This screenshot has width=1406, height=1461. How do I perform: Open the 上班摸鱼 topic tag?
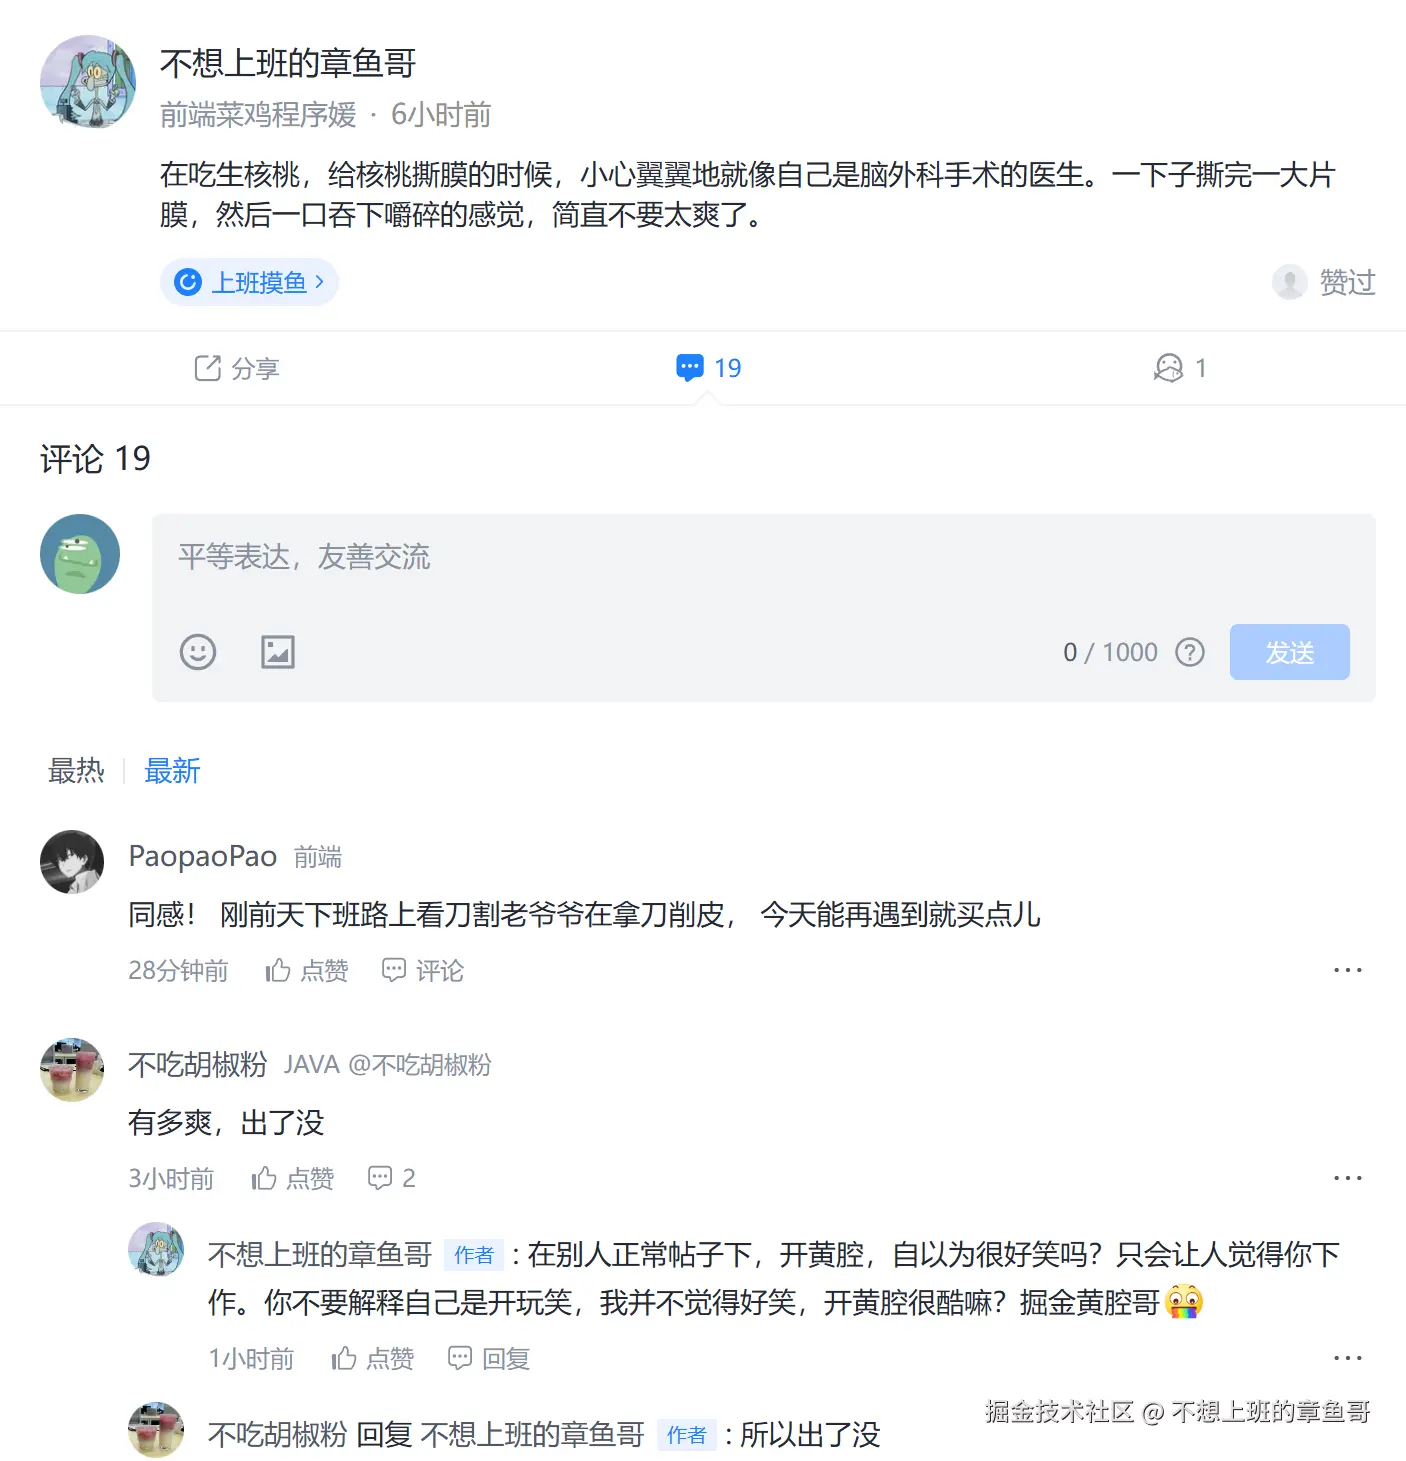click(249, 283)
